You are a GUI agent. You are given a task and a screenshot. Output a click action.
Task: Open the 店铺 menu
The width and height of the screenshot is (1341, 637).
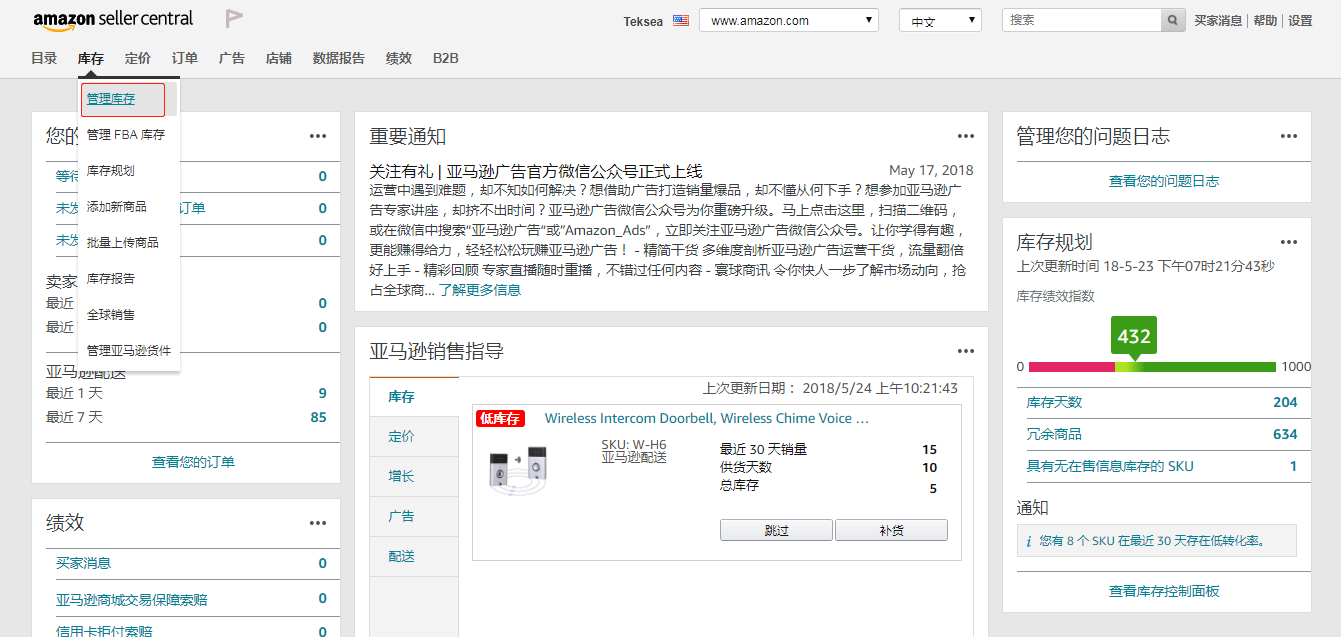pos(279,58)
